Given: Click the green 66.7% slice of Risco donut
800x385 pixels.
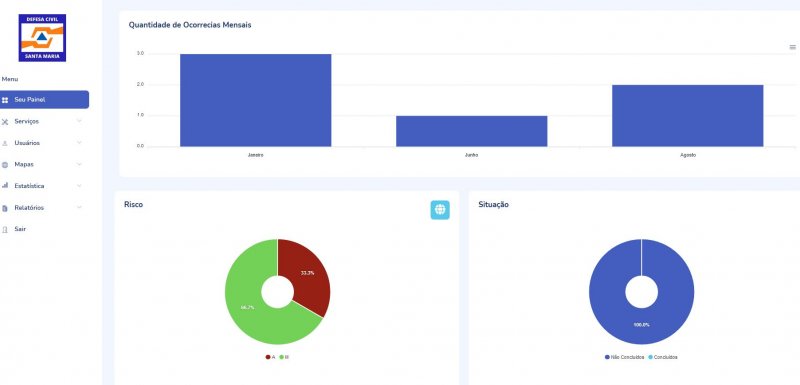Looking at the screenshot, I should [x=247, y=307].
